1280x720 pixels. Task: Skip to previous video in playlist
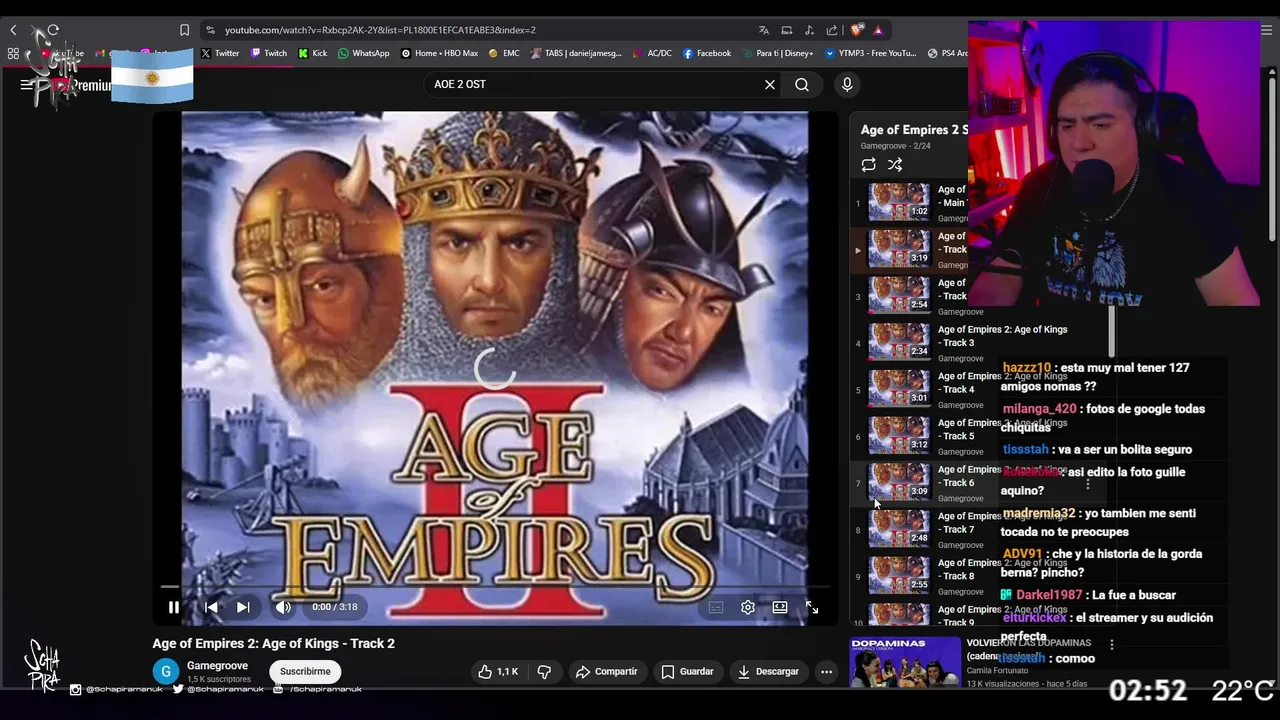click(x=211, y=607)
